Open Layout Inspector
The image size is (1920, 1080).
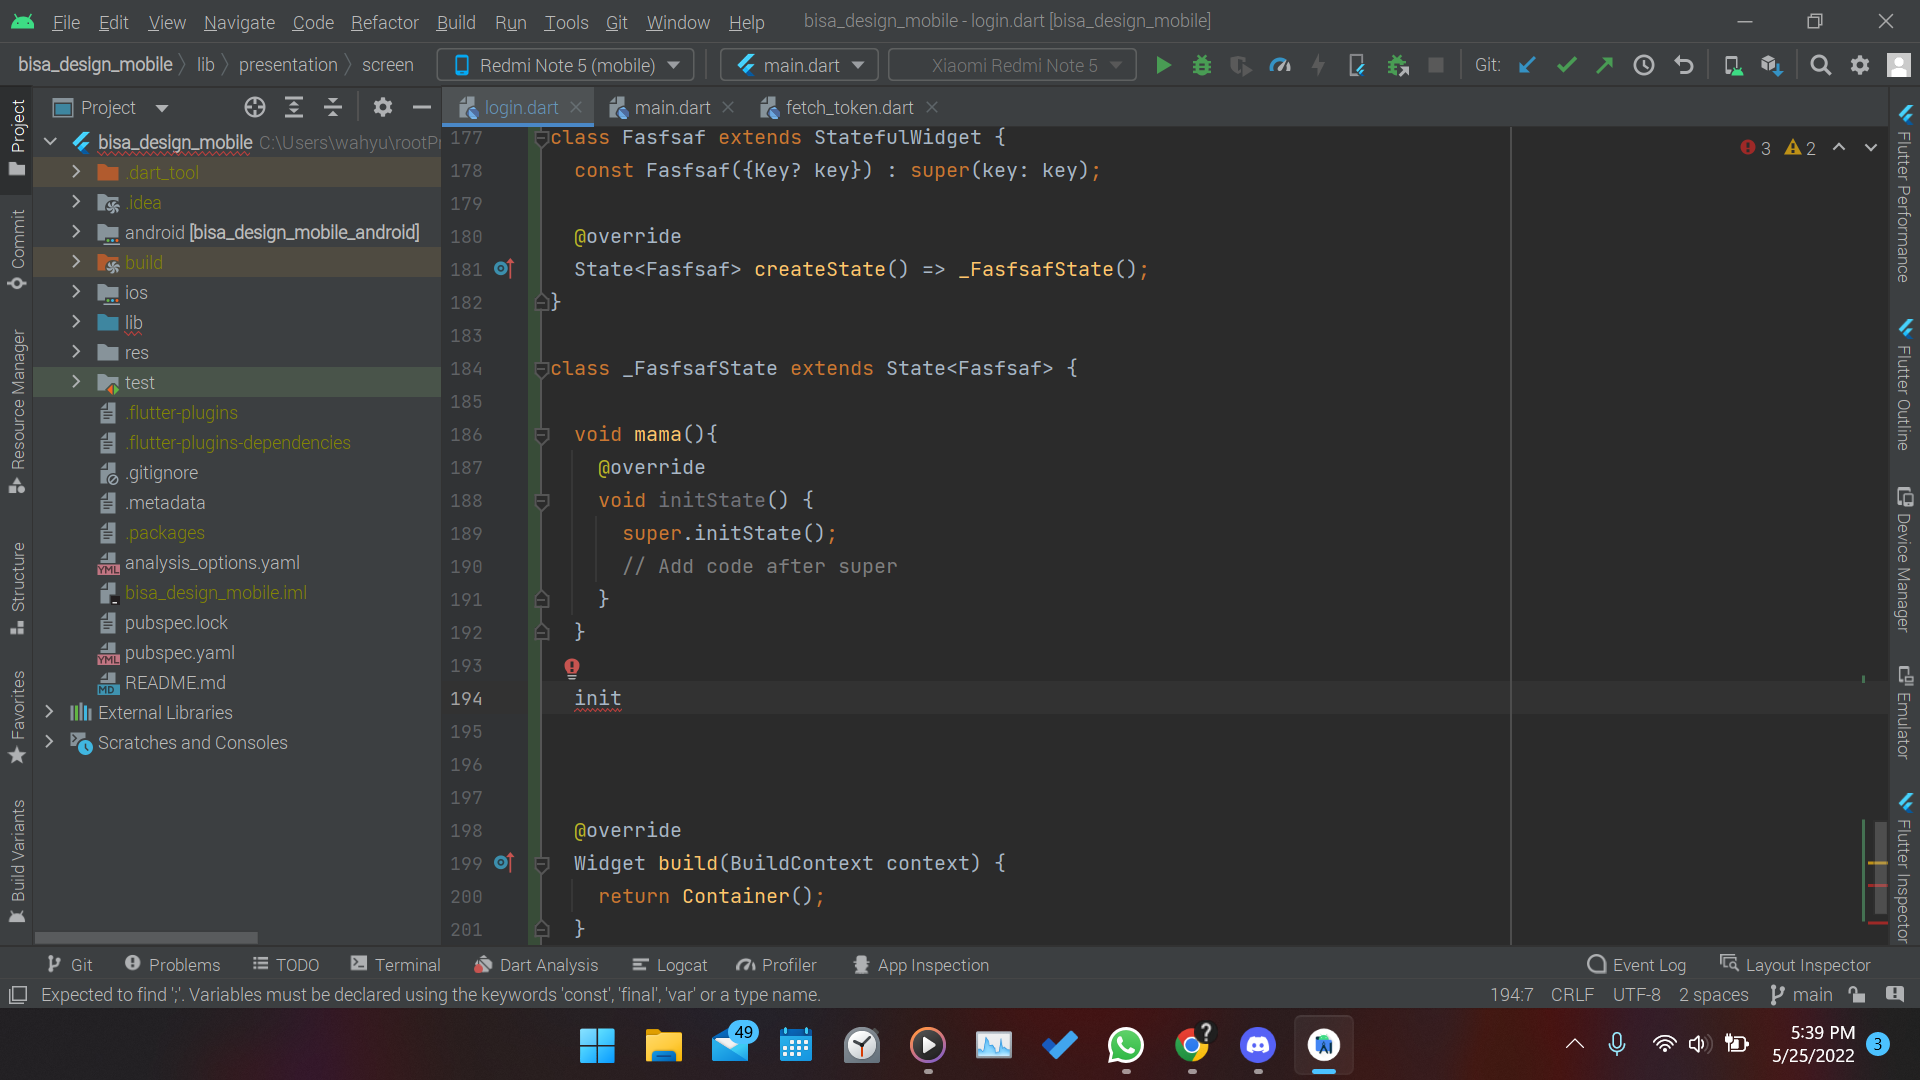1795,964
